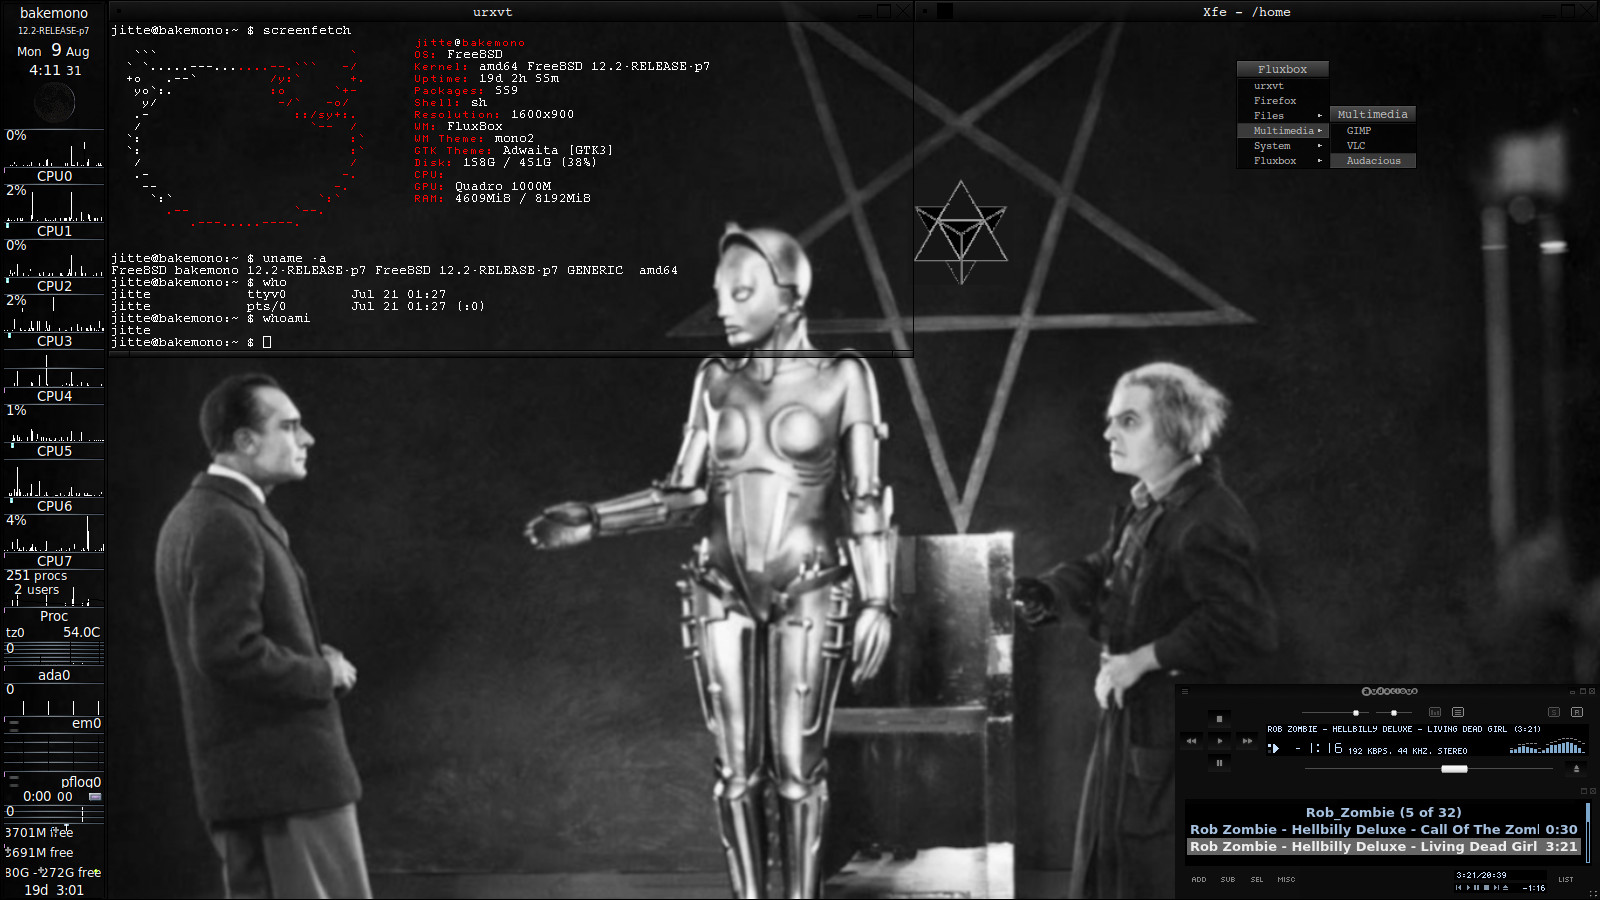
Task: Enable shuffle with the S button
Action: point(1553,712)
